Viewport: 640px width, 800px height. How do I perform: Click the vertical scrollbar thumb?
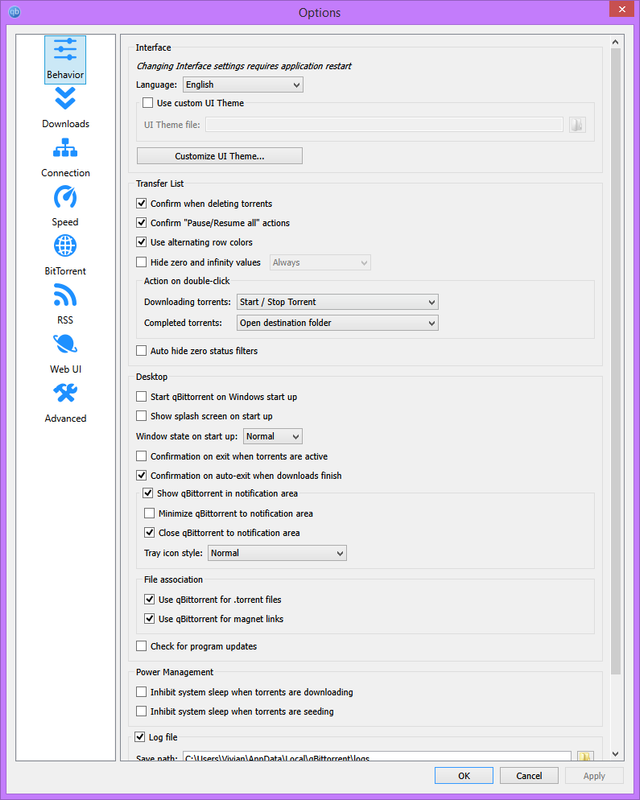point(615,361)
